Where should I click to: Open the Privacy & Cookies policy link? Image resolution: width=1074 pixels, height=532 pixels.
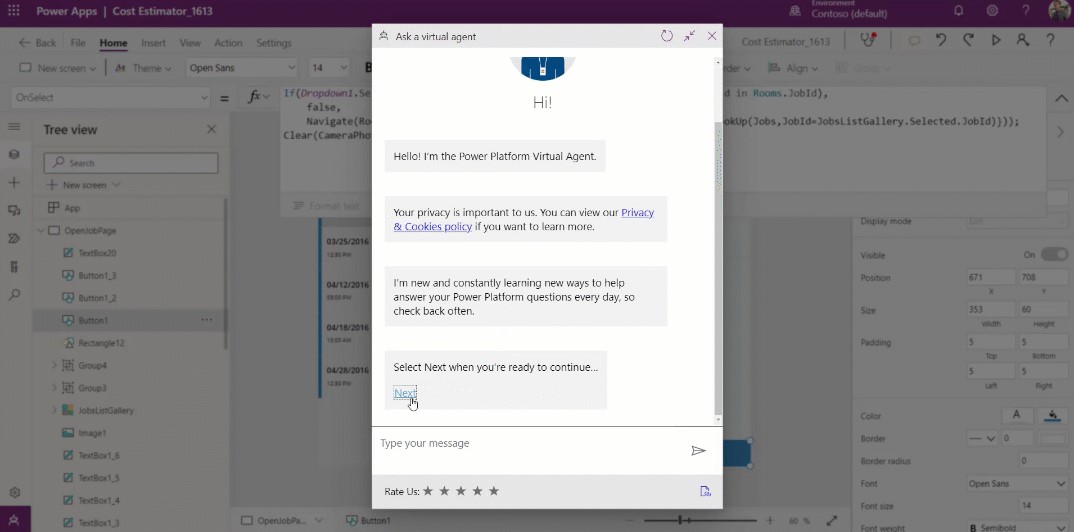tap(523, 220)
